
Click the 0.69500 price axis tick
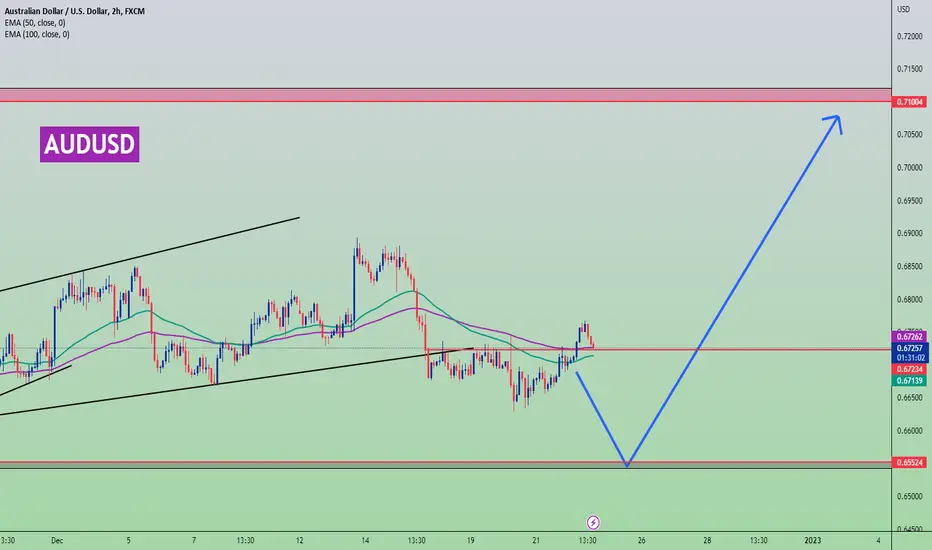pos(909,201)
